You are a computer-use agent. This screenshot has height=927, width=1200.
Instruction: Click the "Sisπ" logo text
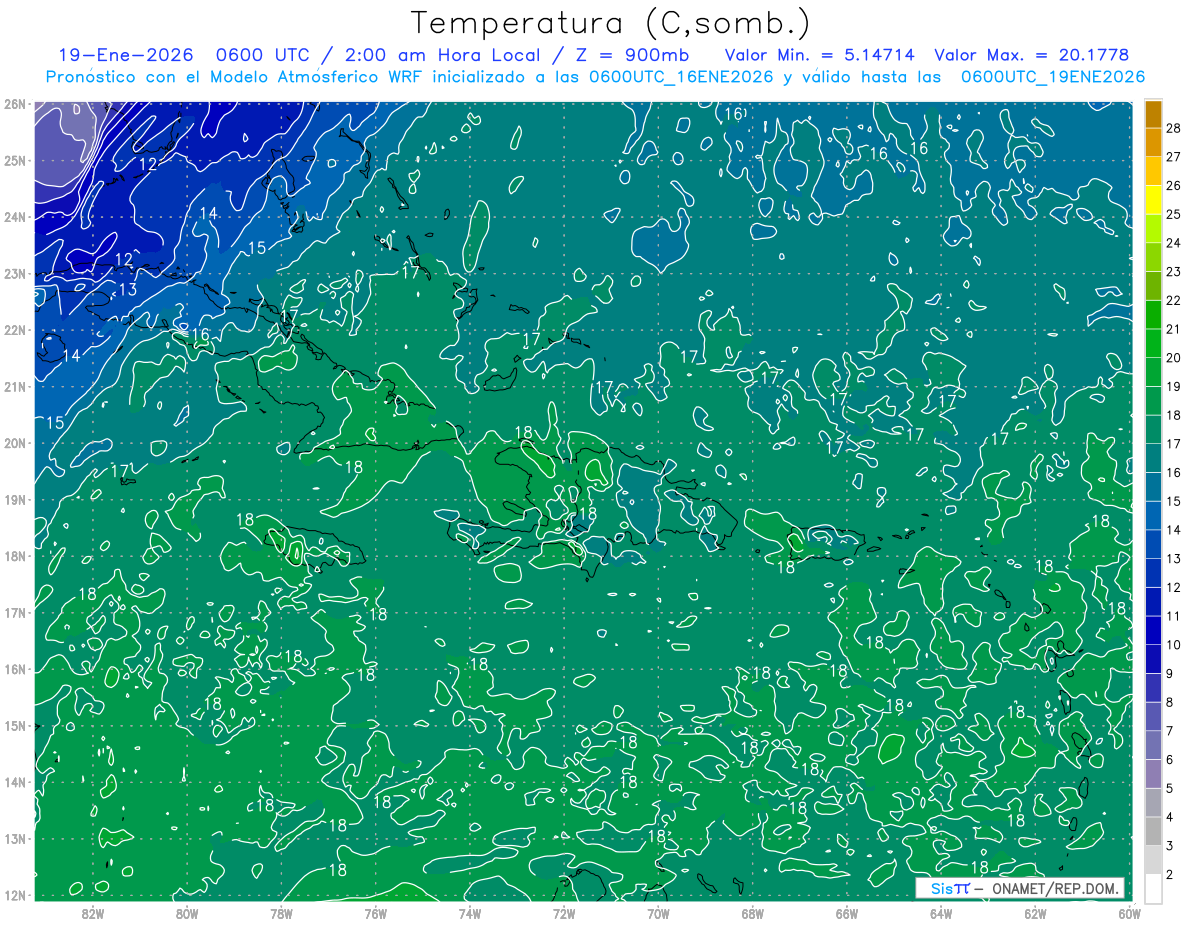point(950,888)
